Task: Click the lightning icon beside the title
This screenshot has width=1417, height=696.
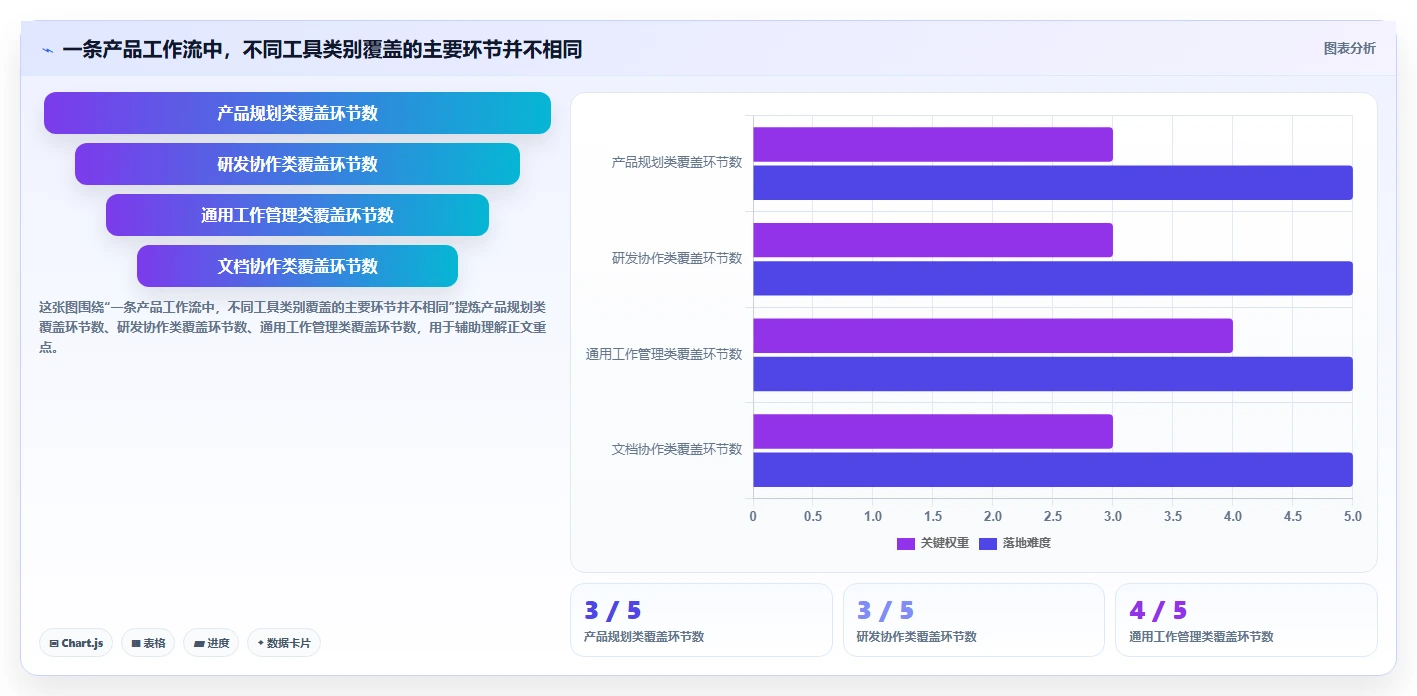Action: tap(48, 50)
